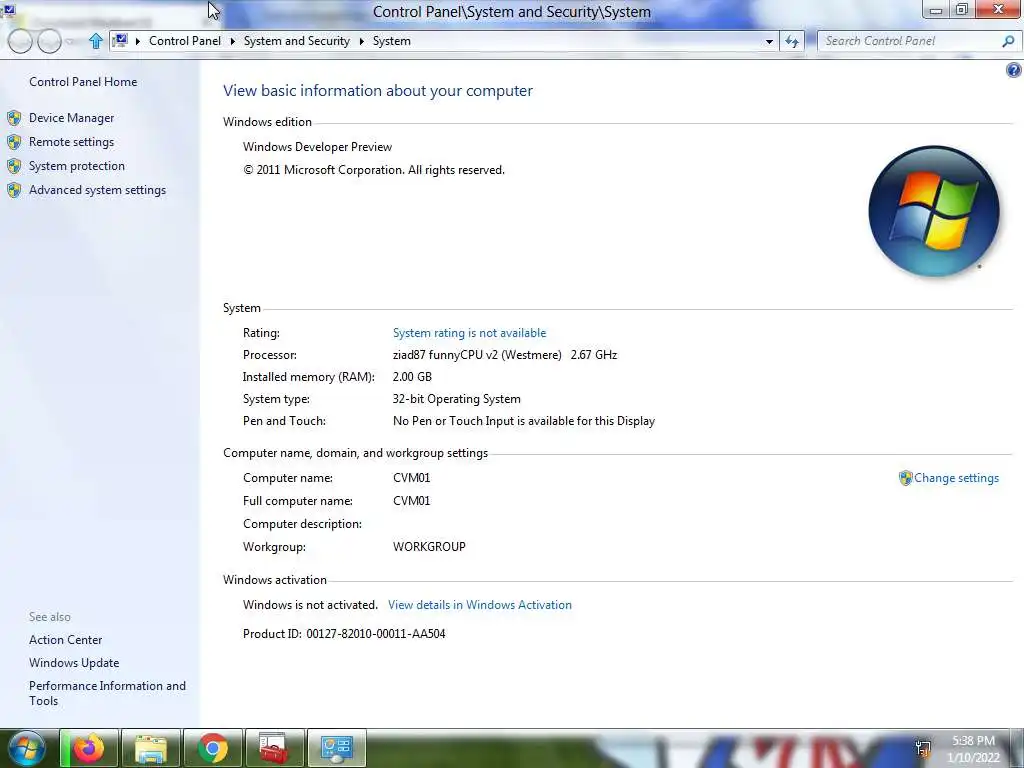Click Windows Developer Preview text
The height and width of the screenshot is (768, 1024).
tap(317, 147)
